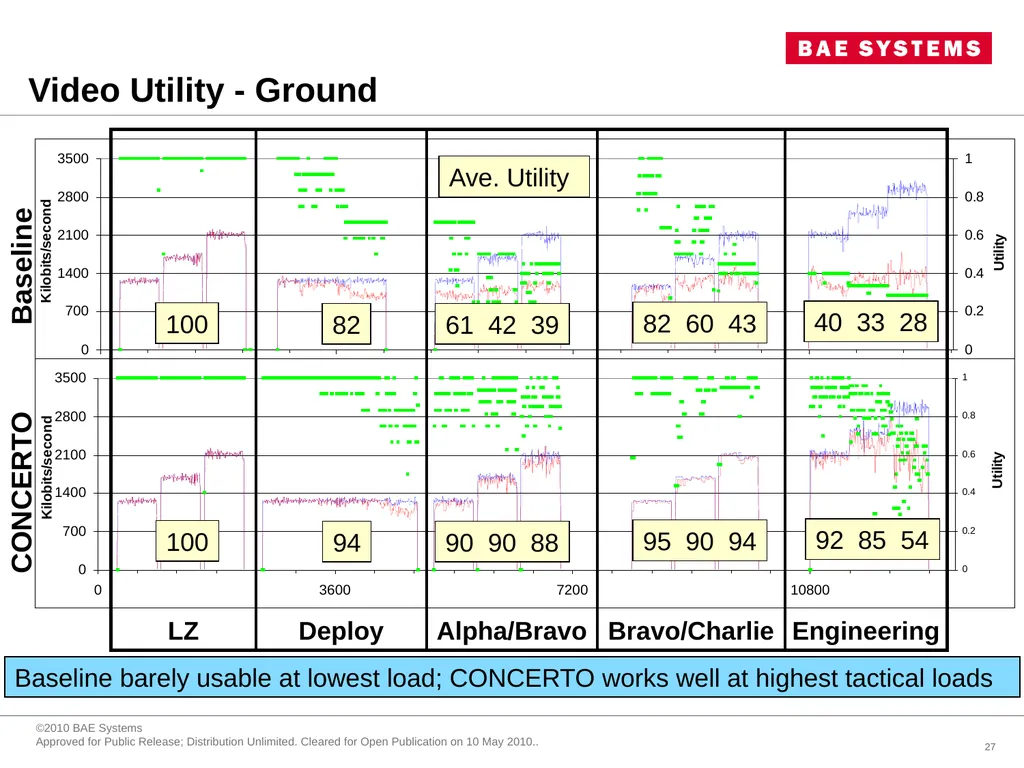
Task: Click the 2100 label on CONCERTO y-axis
Action: (70, 455)
